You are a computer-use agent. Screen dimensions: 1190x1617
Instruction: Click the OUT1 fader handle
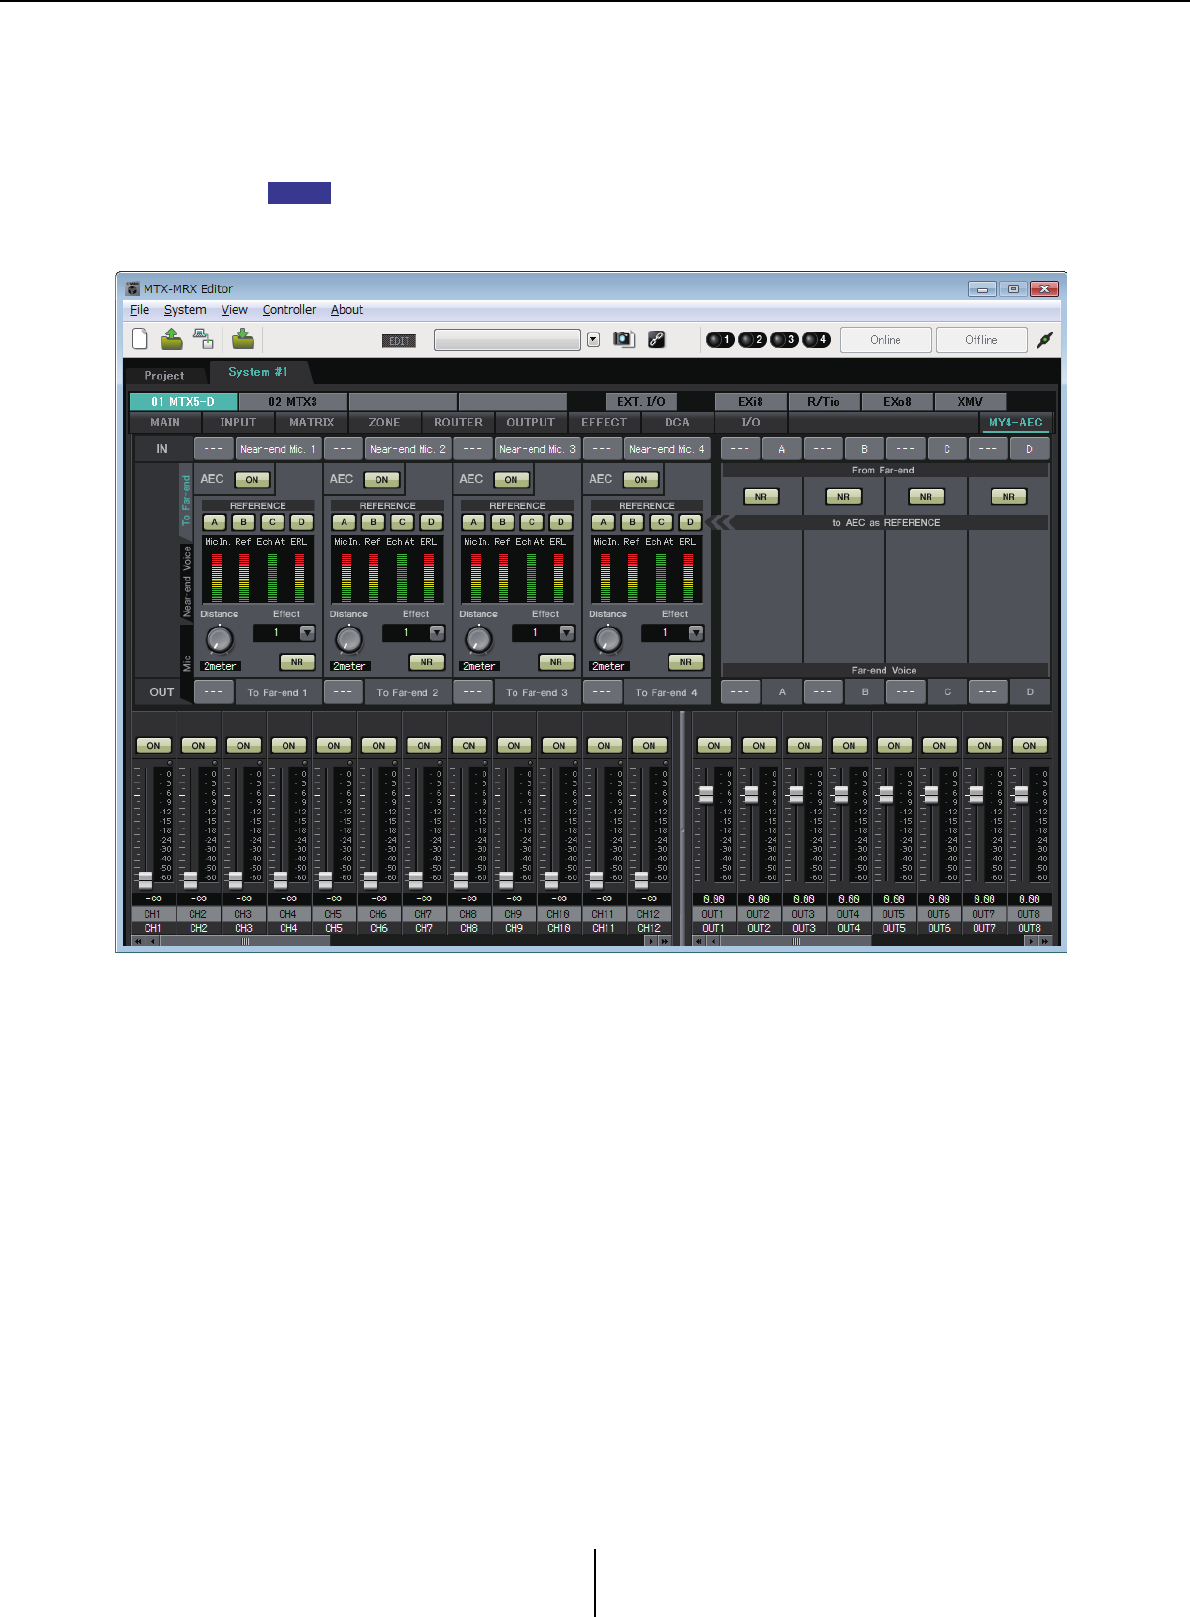(706, 794)
